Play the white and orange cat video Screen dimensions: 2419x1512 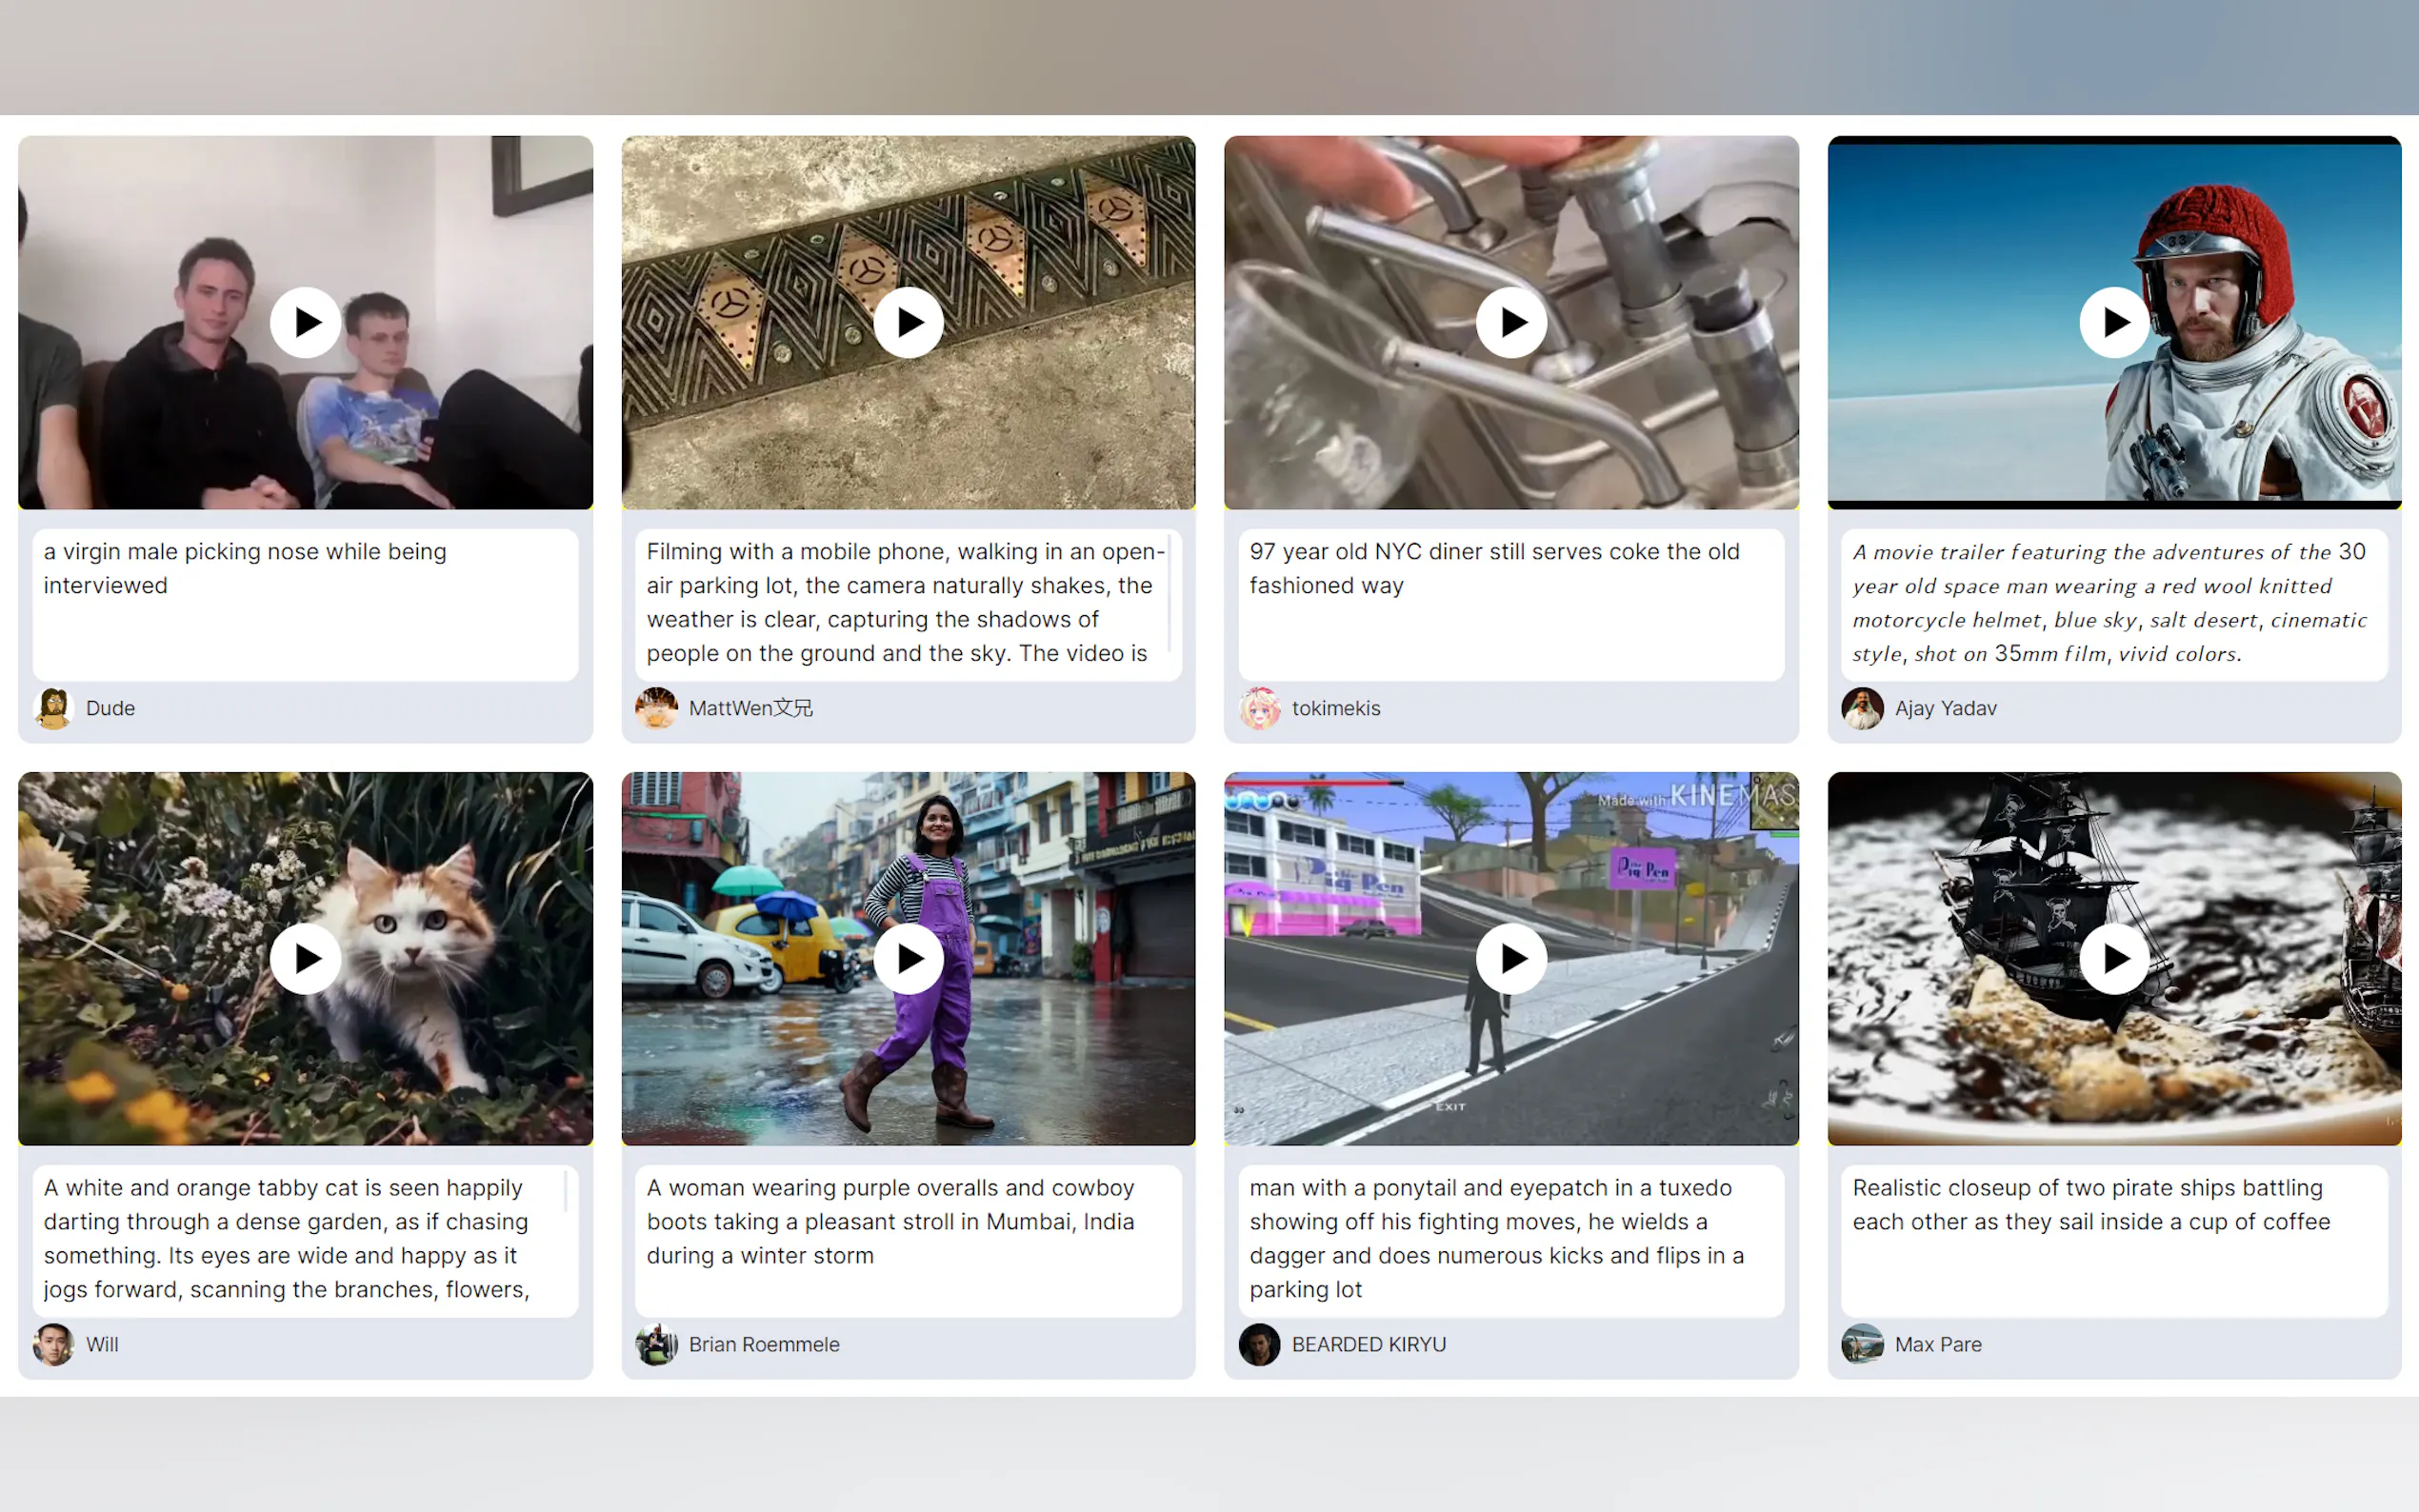tap(305, 958)
